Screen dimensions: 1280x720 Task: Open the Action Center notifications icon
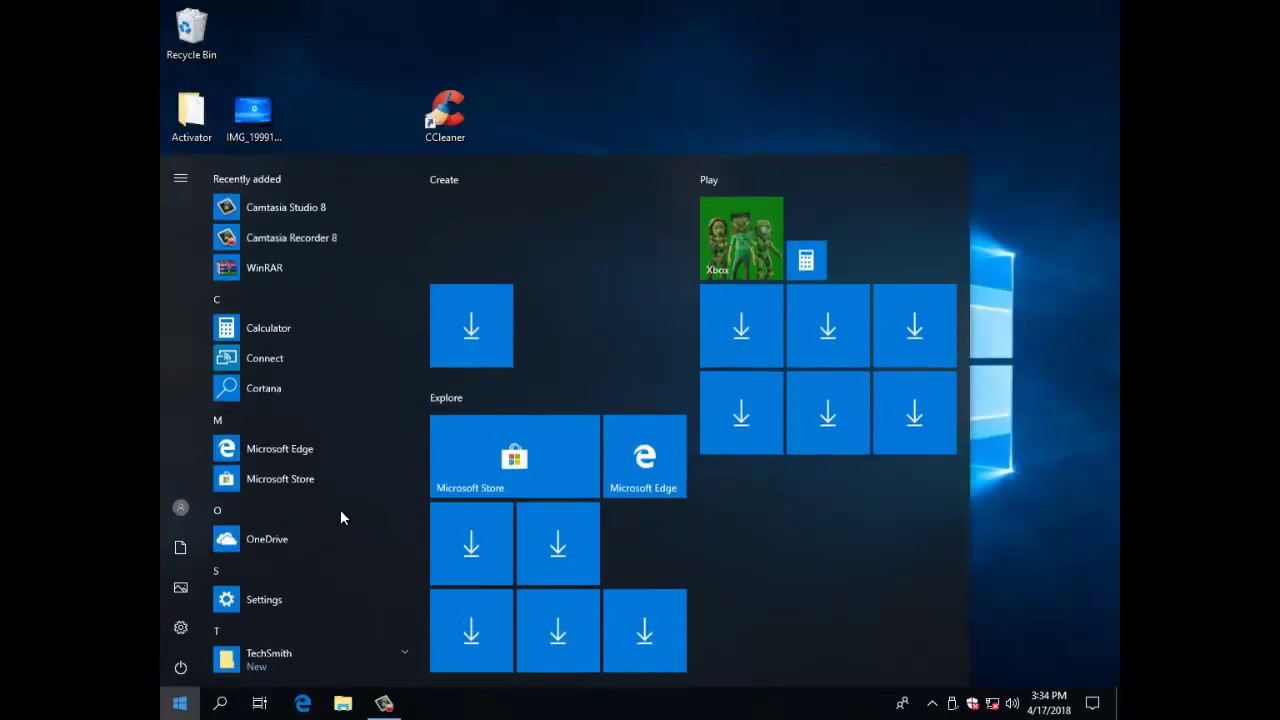[x=1093, y=704]
